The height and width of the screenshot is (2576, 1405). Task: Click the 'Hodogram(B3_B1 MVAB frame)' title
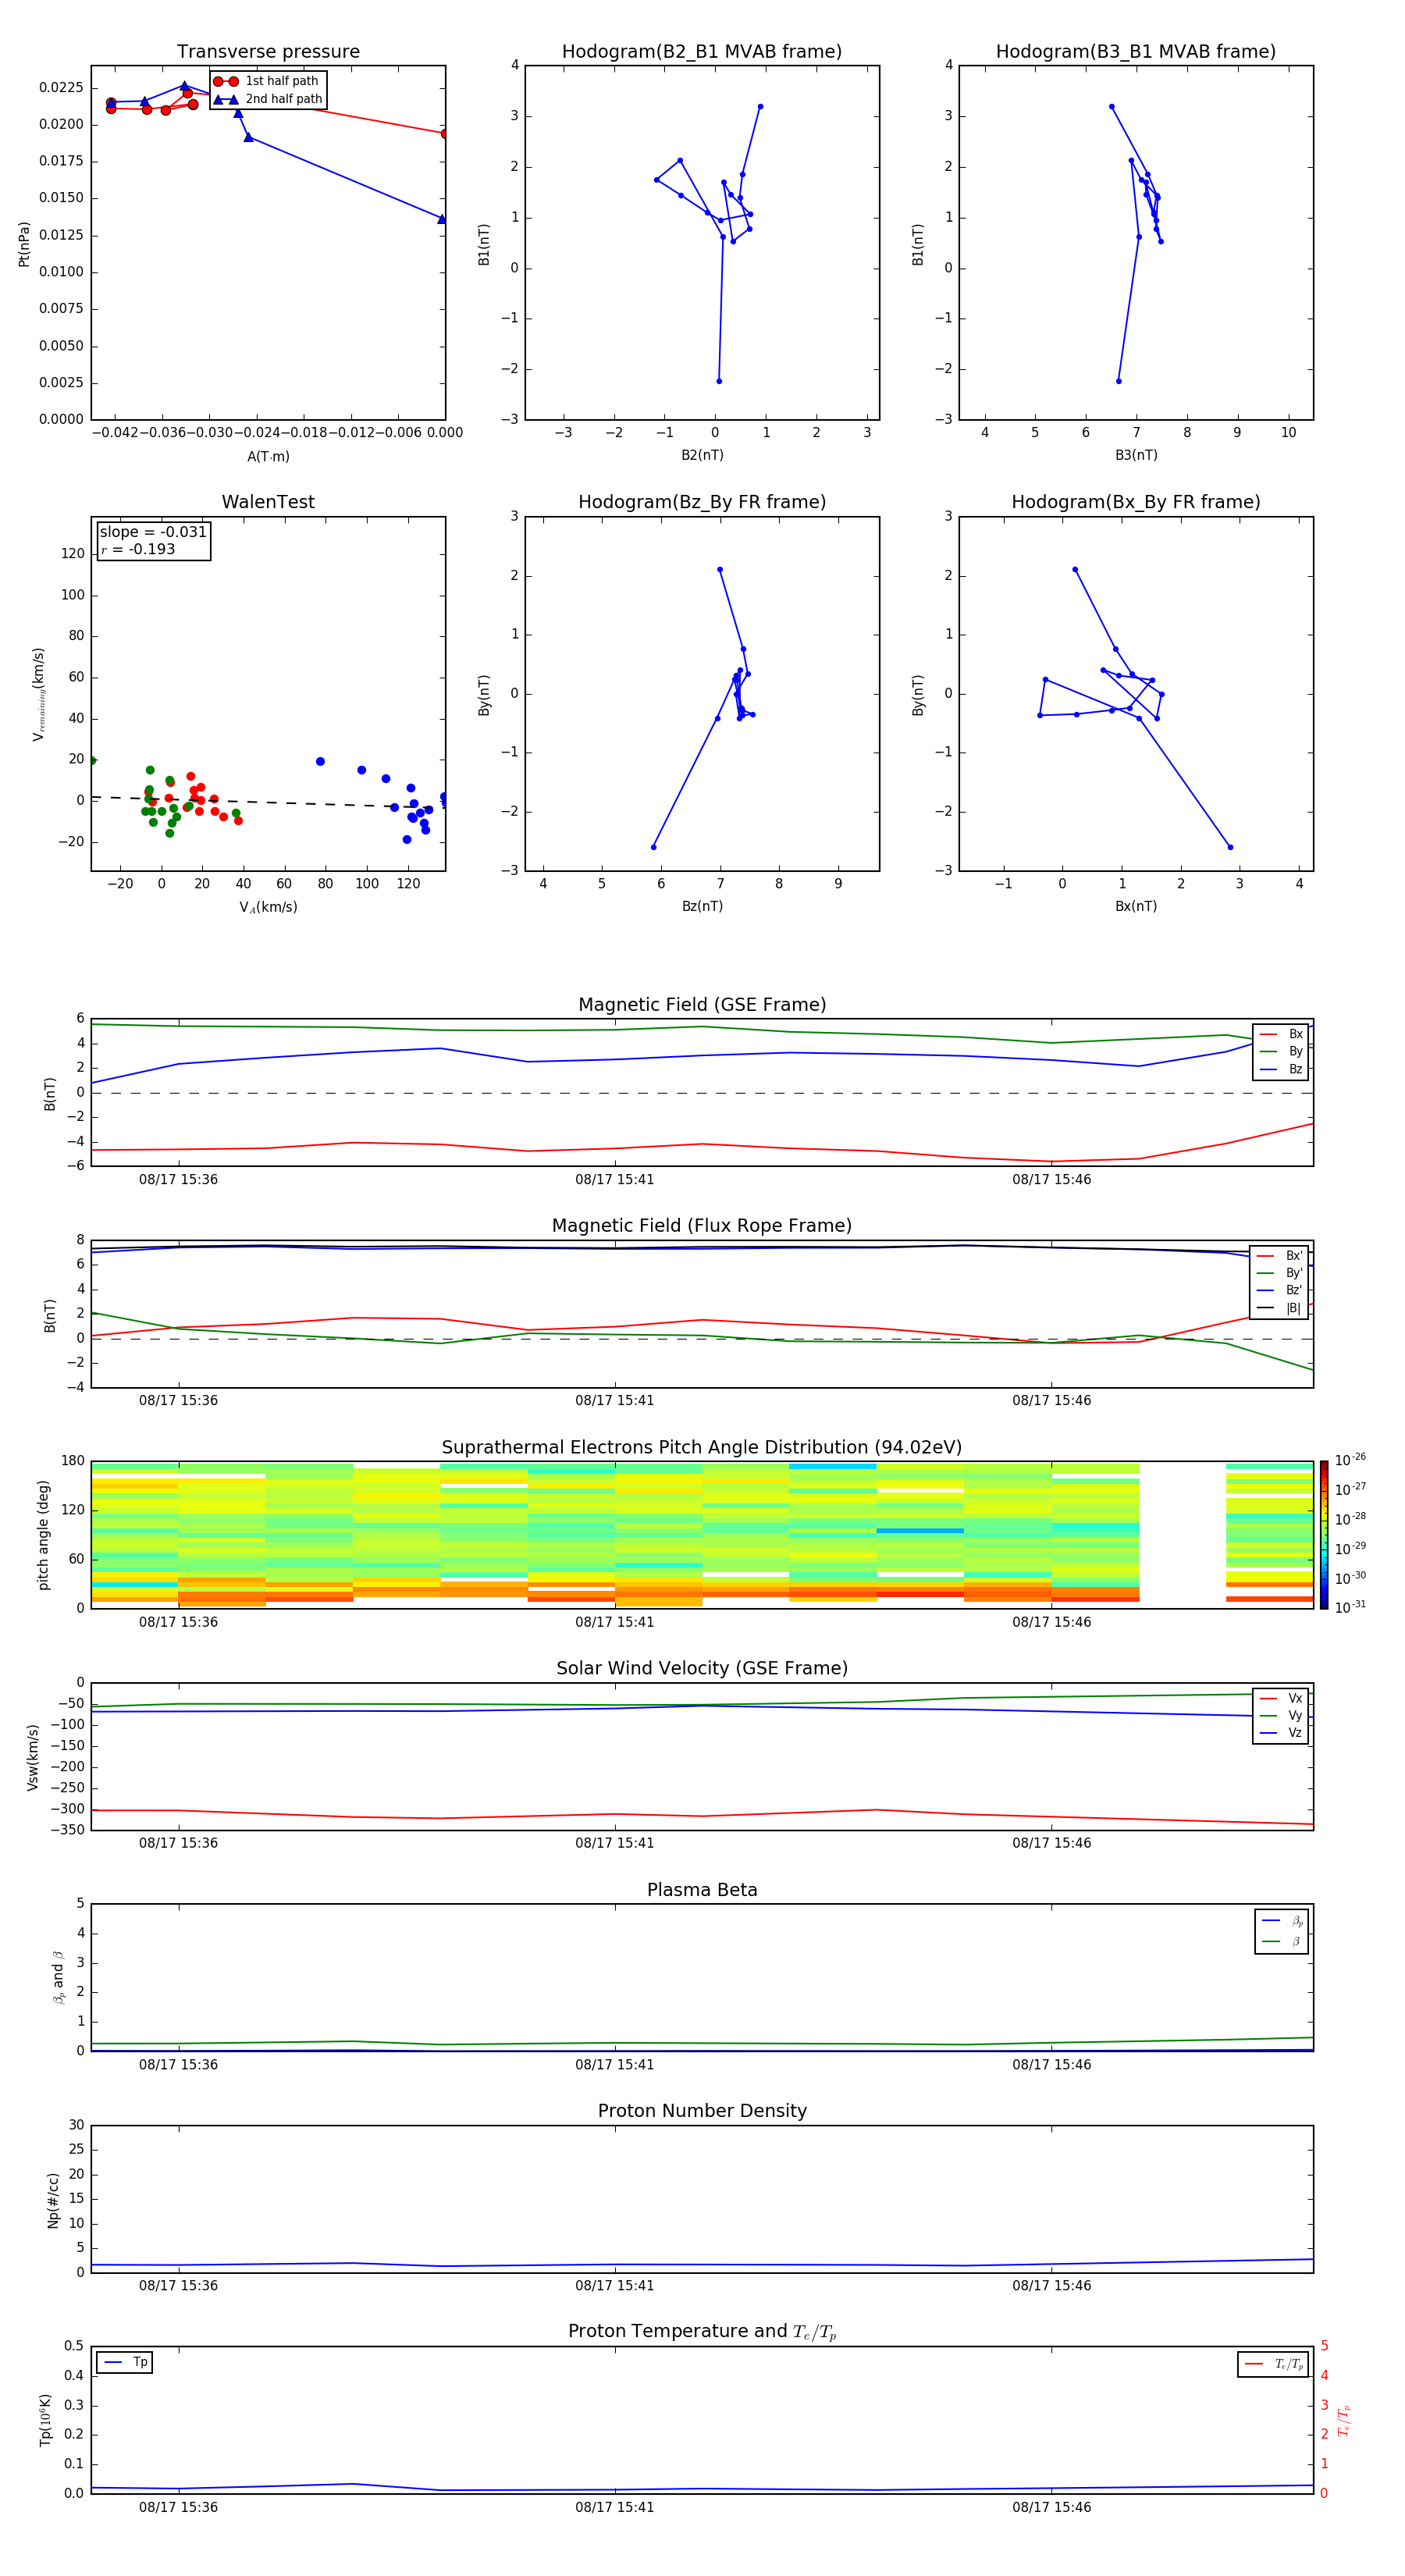(1136, 52)
